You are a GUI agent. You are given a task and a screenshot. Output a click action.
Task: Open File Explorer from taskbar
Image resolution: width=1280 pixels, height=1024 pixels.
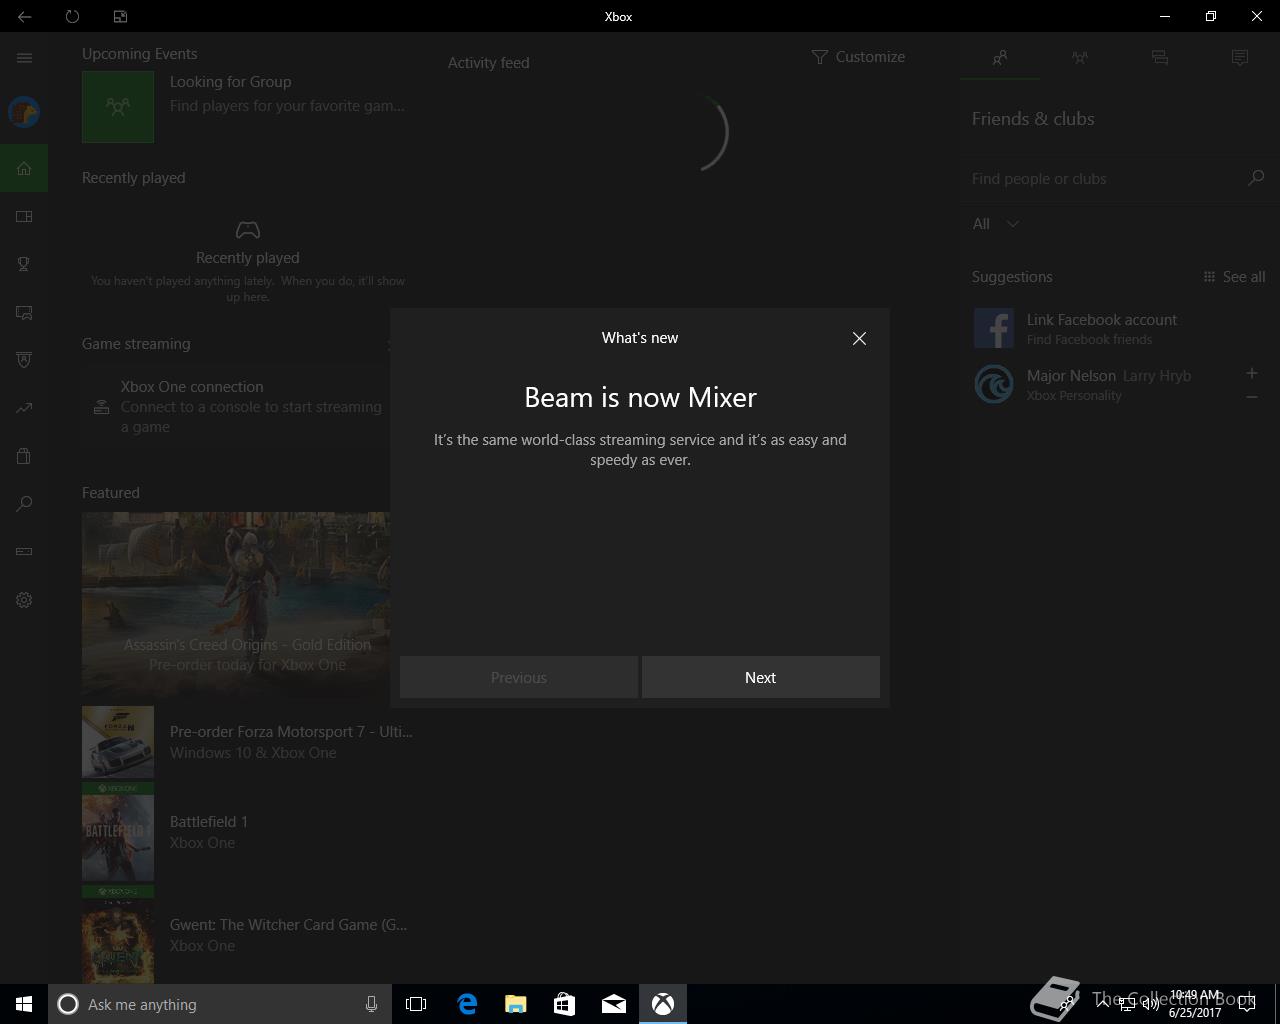pyautogui.click(x=516, y=1004)
